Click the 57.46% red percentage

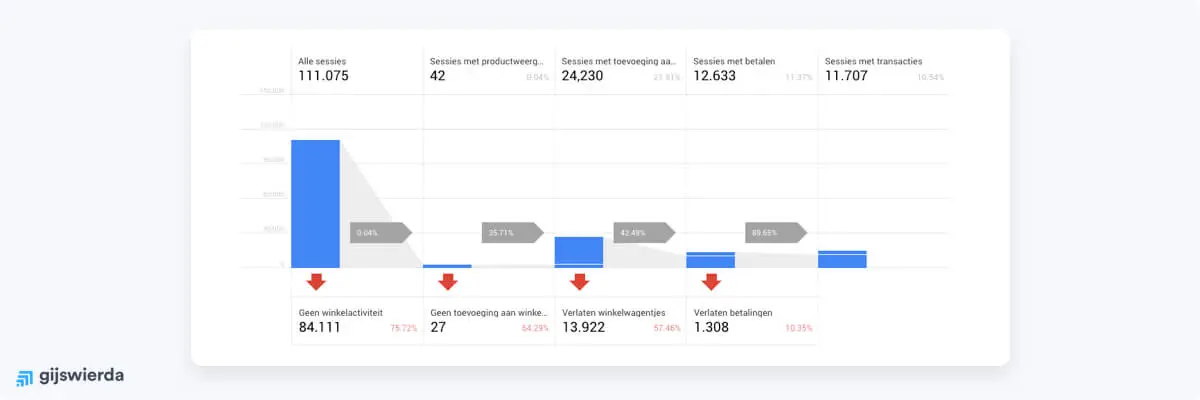coord(667,328)
